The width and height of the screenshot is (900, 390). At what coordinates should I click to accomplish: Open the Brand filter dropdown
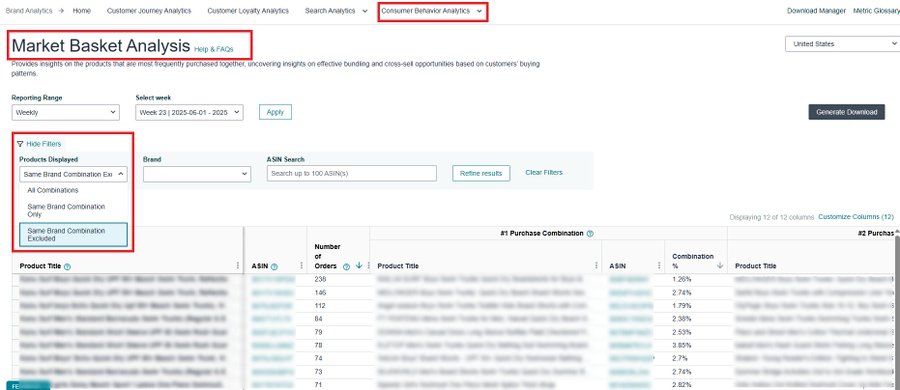[x=197, y=173]
